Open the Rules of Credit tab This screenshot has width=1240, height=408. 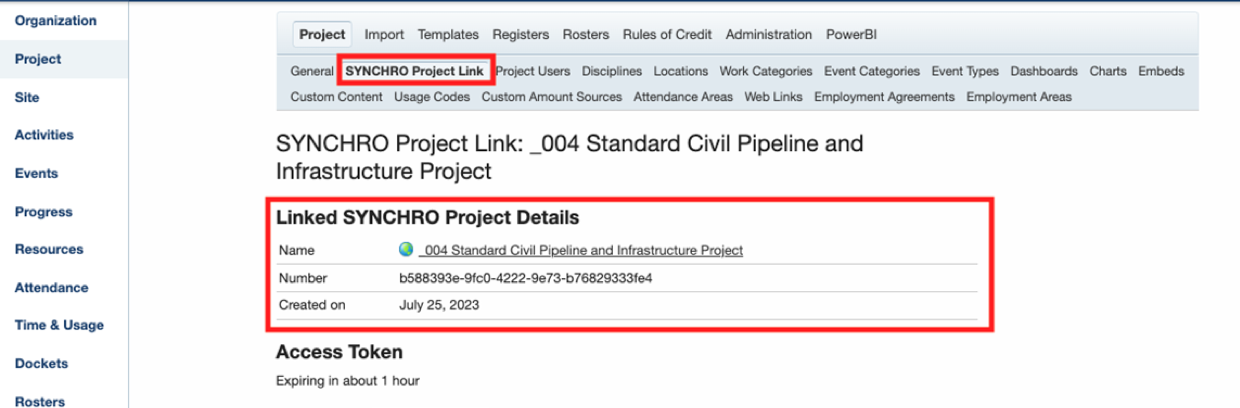pyautogui.click(x=667, y=35)
